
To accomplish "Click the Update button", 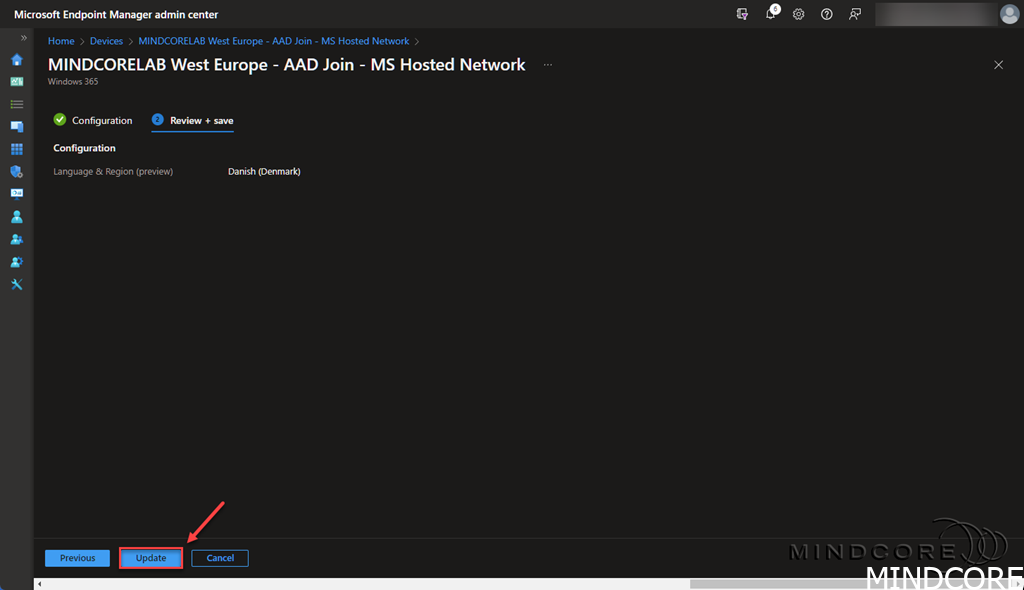I will pos(151,558).
